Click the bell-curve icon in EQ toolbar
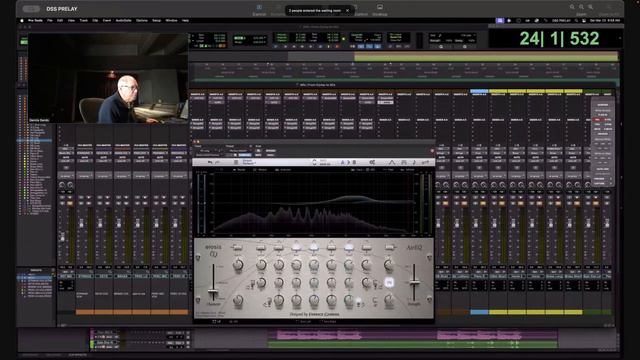640x360 pixels. pyautogui.click(x=391, y=162)
